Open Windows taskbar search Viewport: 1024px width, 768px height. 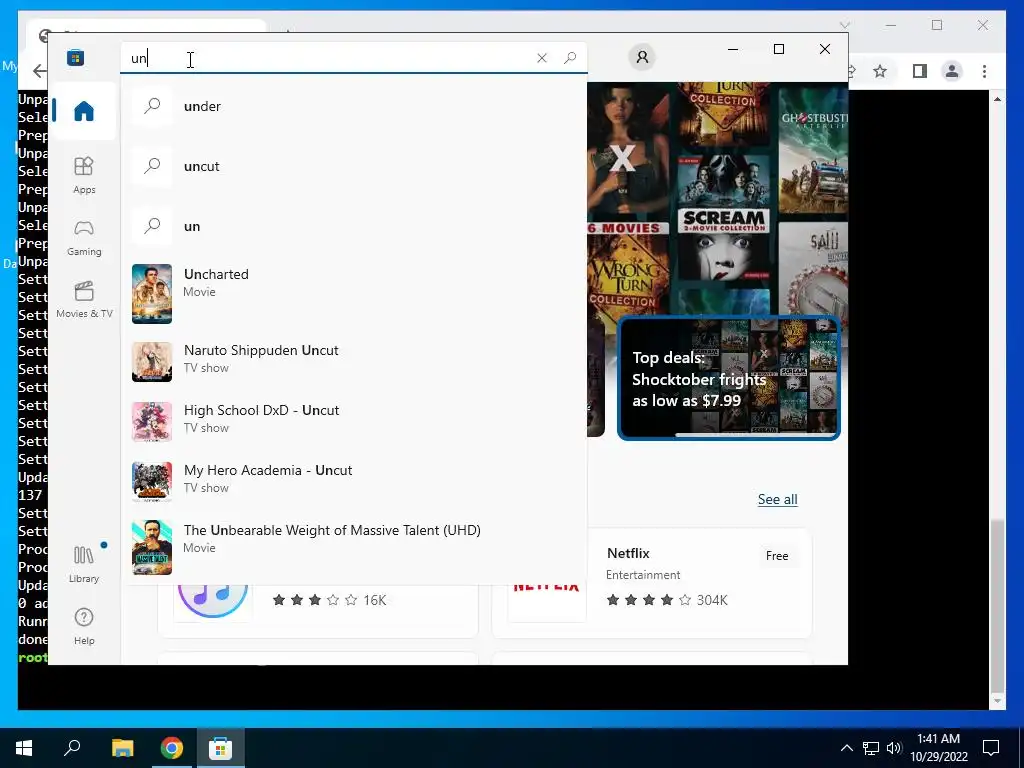pyautogui.click(x=72, y=748)
